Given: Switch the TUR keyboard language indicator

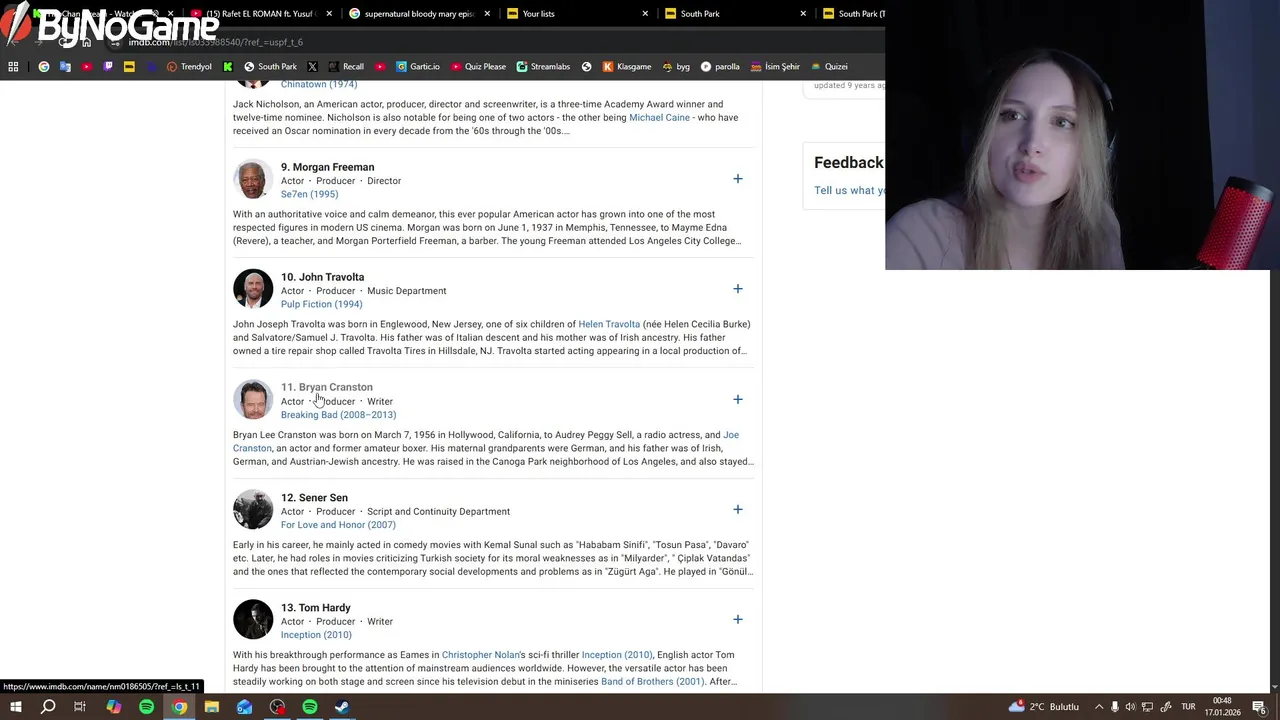Looking at the screenshot, I should (x=1188, y=707).
